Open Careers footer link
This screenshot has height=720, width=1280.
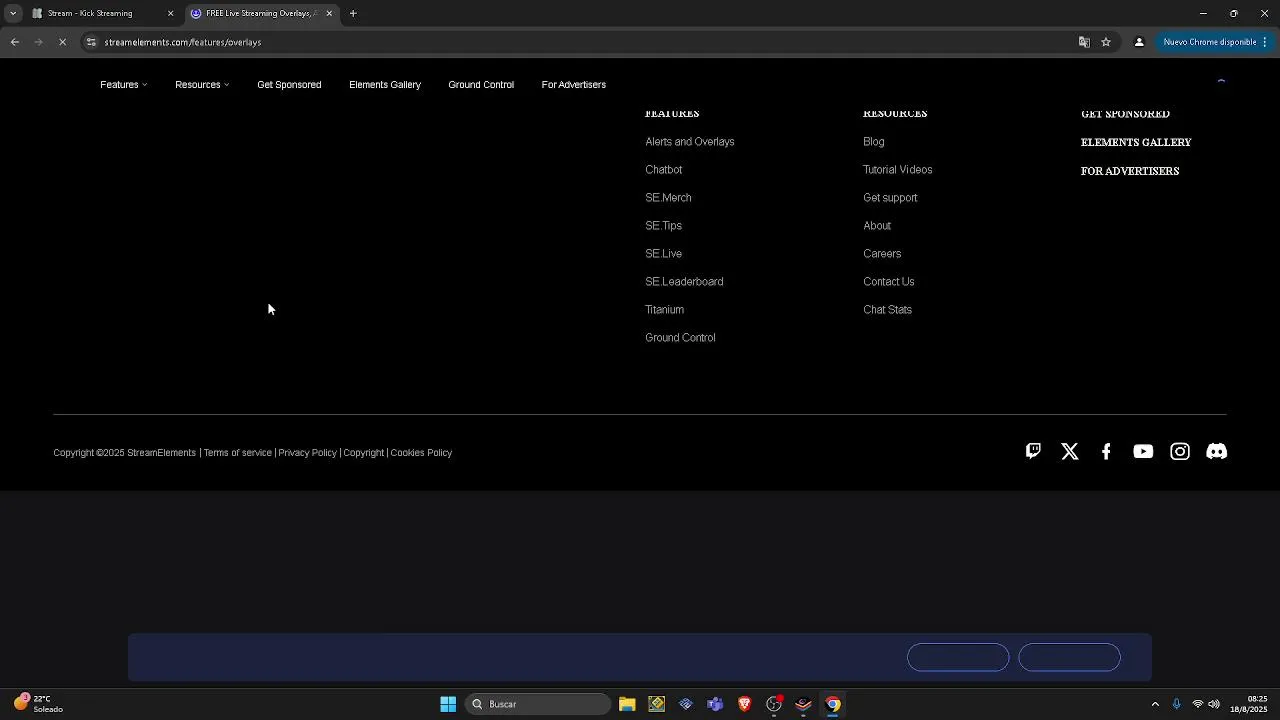click(x=882, y=254)
